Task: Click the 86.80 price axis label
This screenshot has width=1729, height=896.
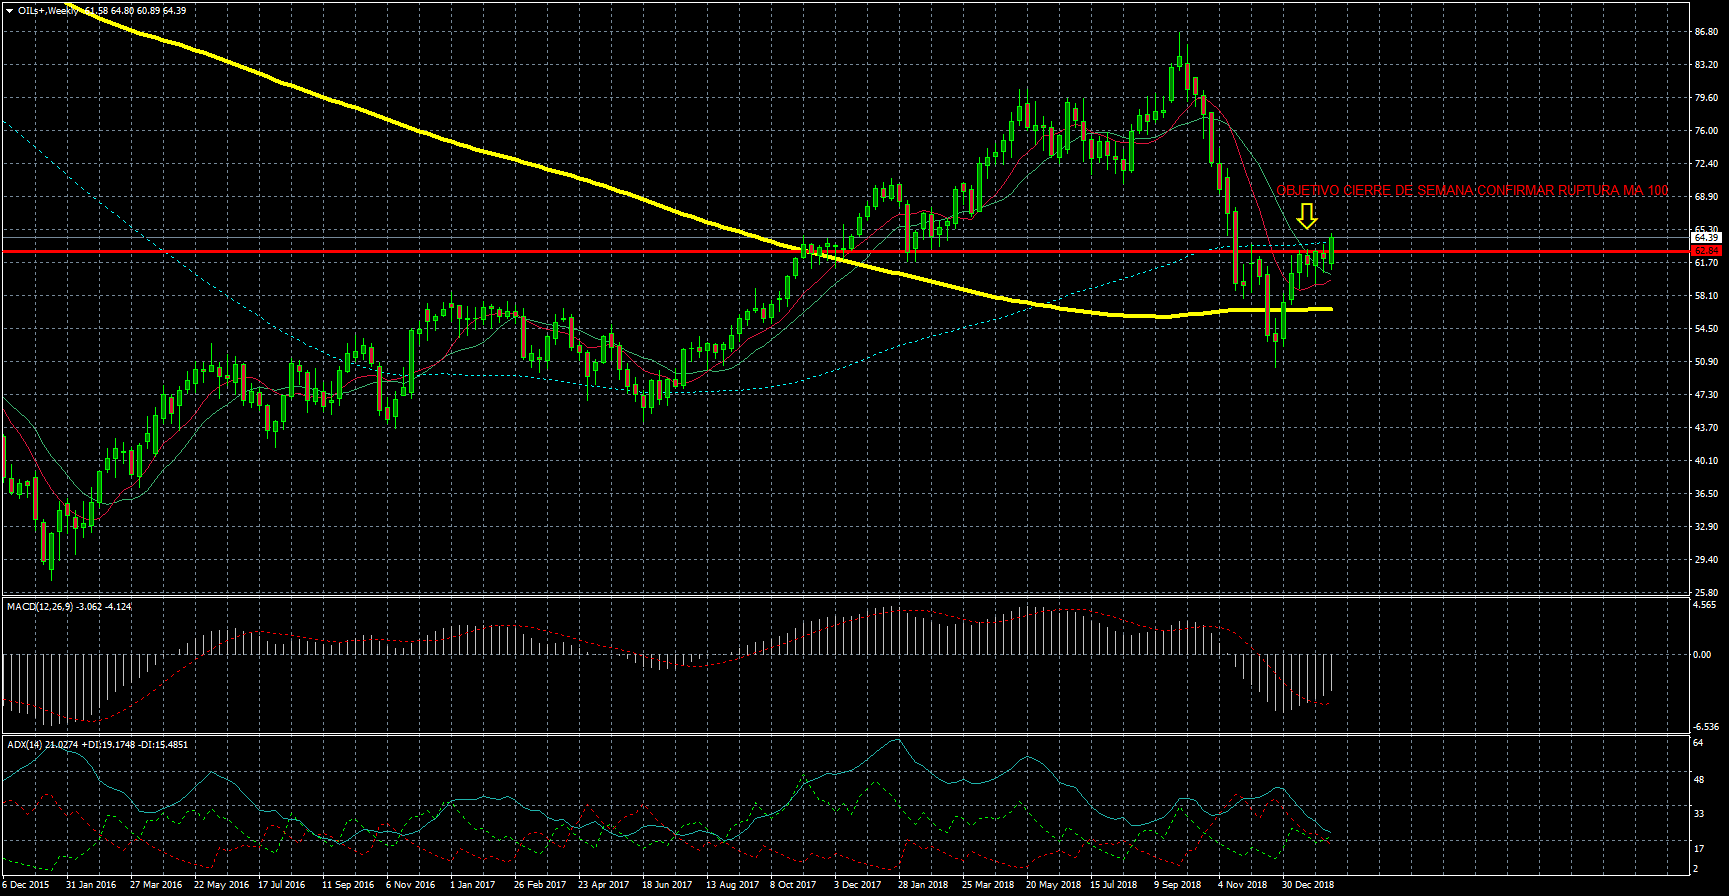Action: point(1706,32)
